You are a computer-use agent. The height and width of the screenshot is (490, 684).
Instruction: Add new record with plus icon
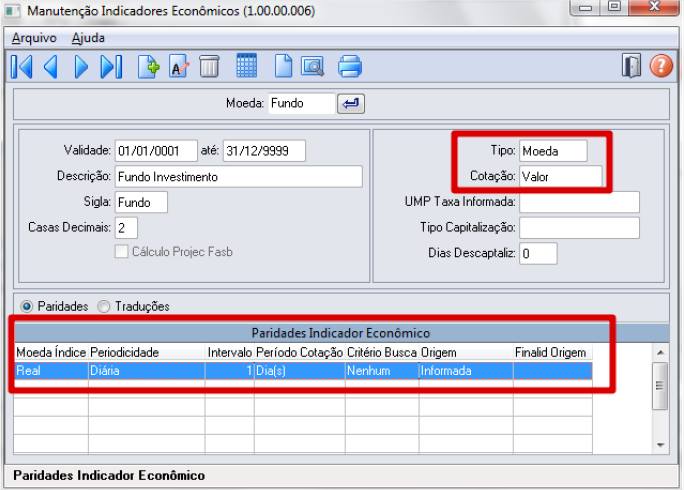148,67
